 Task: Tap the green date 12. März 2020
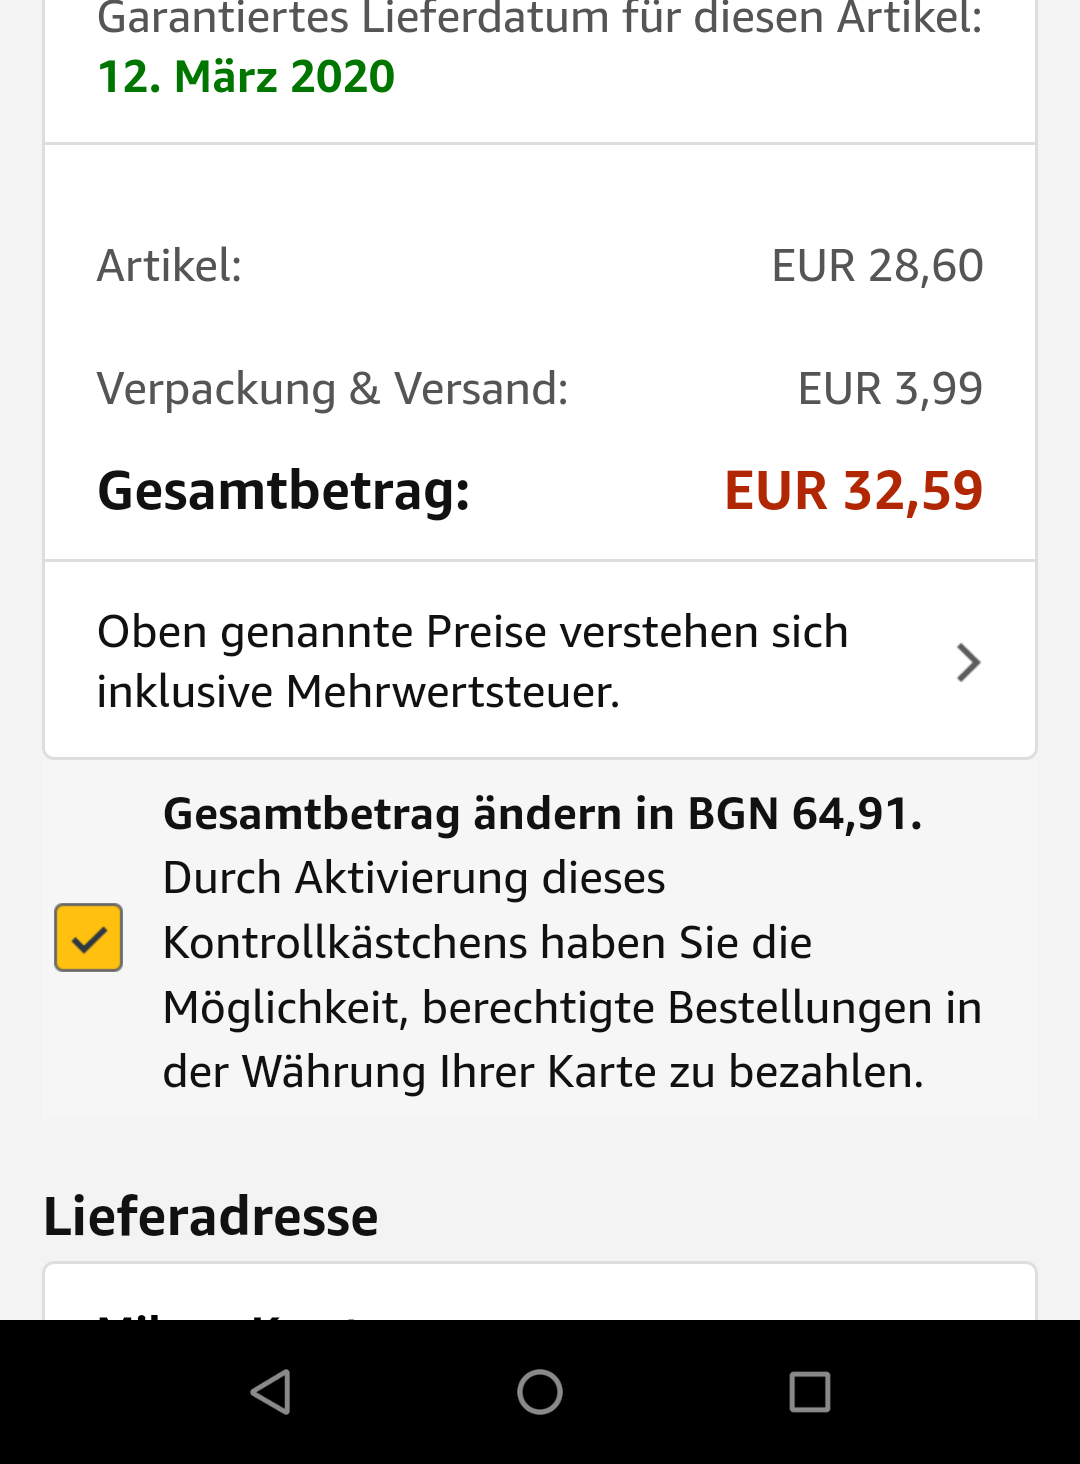coord(246,77)
